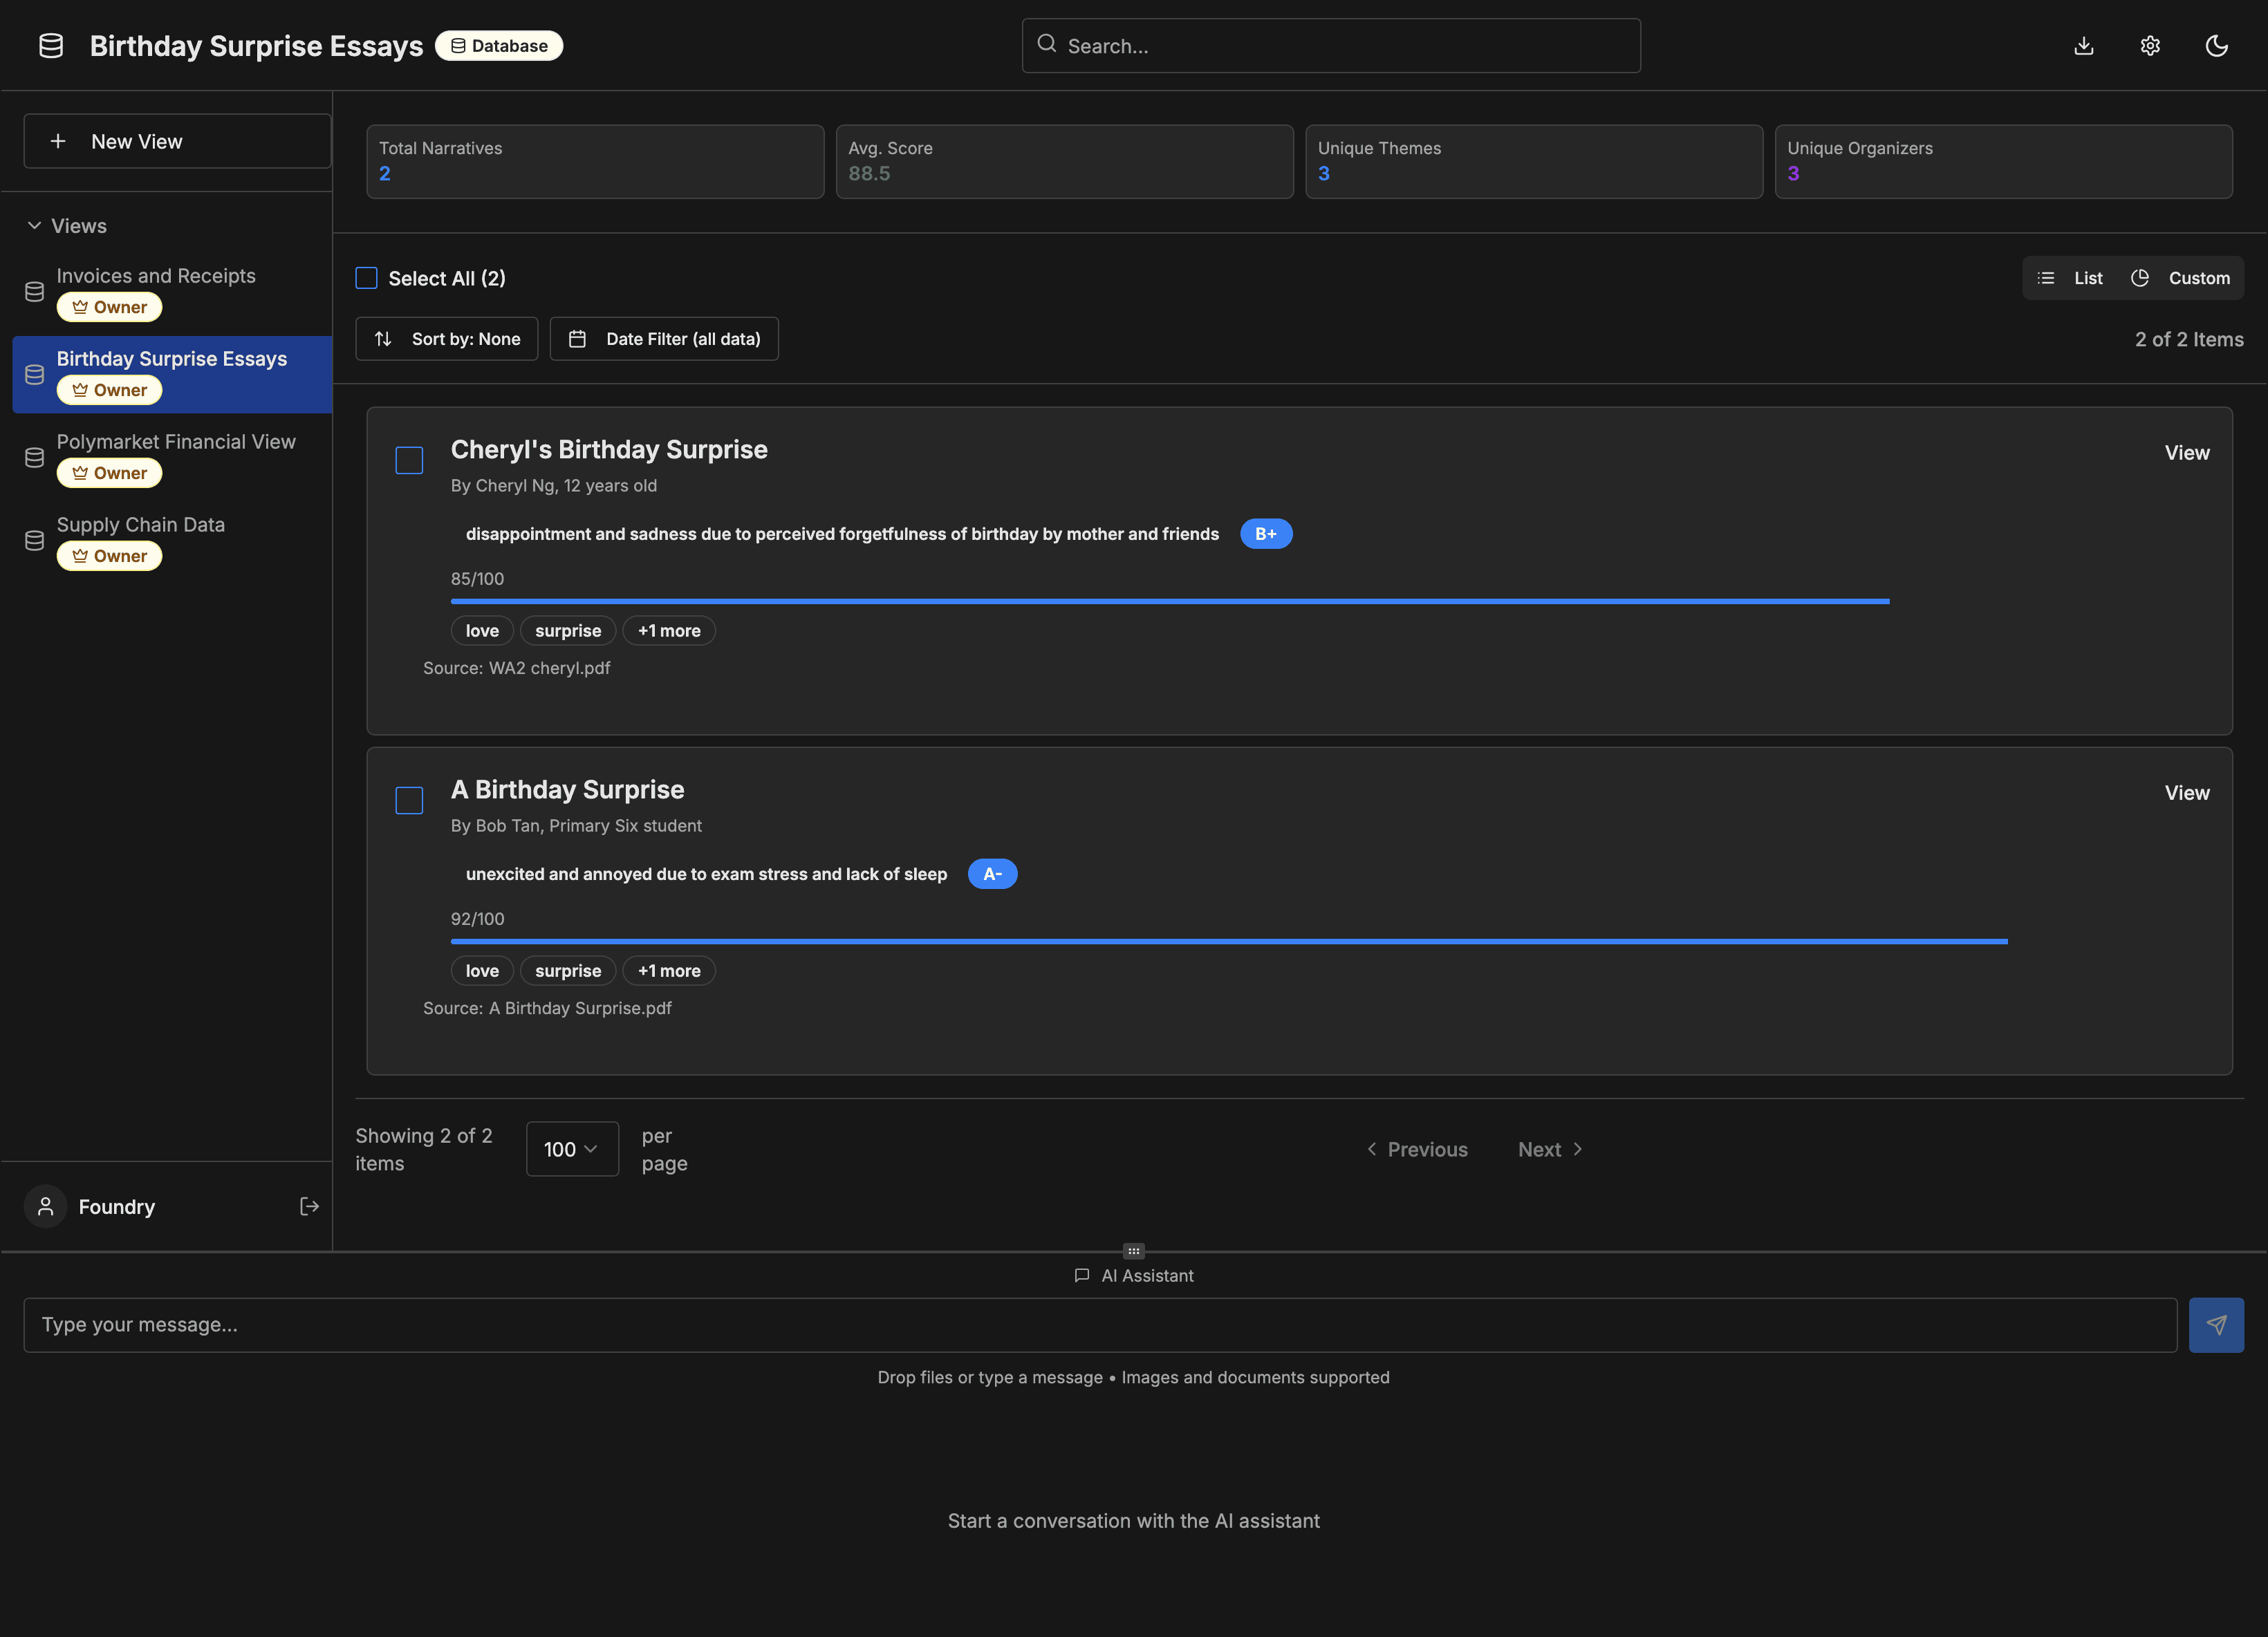Click the "Source: A Birthday Surprise.pdf" text

[547, 1008]
